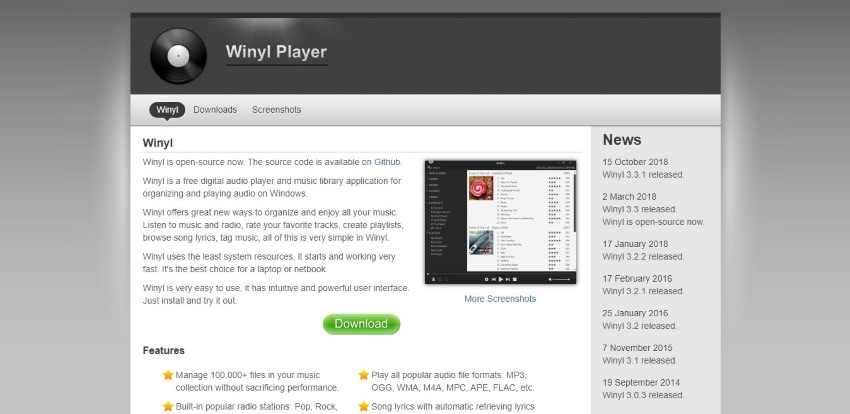Select the Winyl is open-source now news line
The image size is (850, 414).
(x=653, y=222)
